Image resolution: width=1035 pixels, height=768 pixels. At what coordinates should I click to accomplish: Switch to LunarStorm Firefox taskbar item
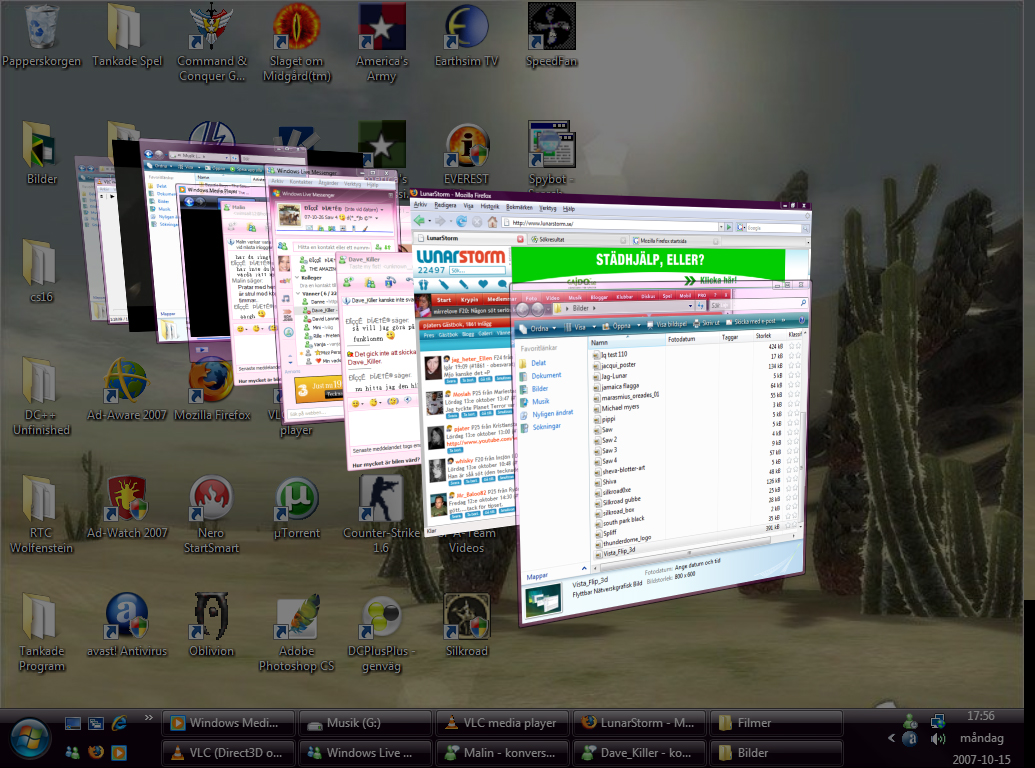[638, 723]
